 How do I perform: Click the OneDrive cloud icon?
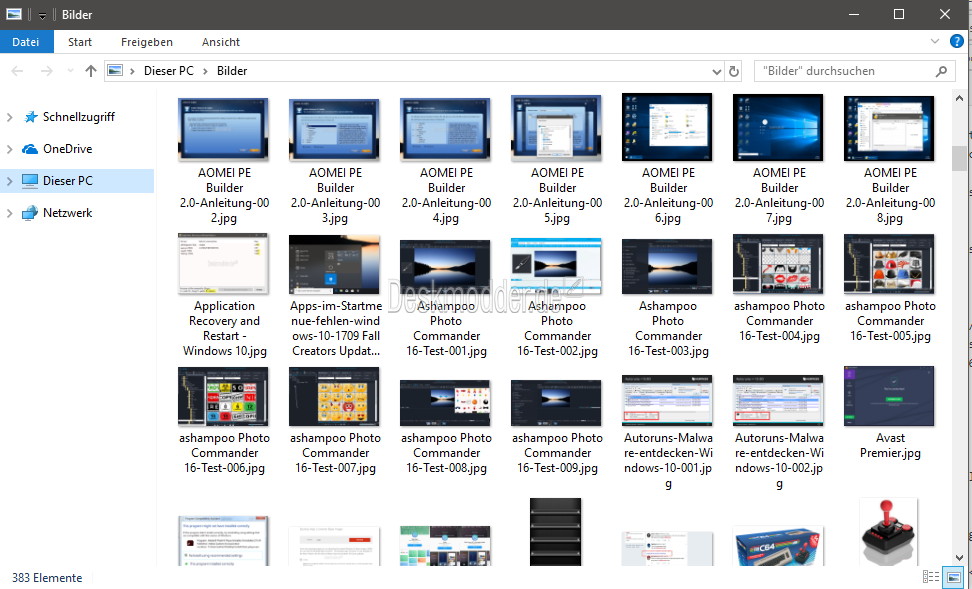(30, 149)
